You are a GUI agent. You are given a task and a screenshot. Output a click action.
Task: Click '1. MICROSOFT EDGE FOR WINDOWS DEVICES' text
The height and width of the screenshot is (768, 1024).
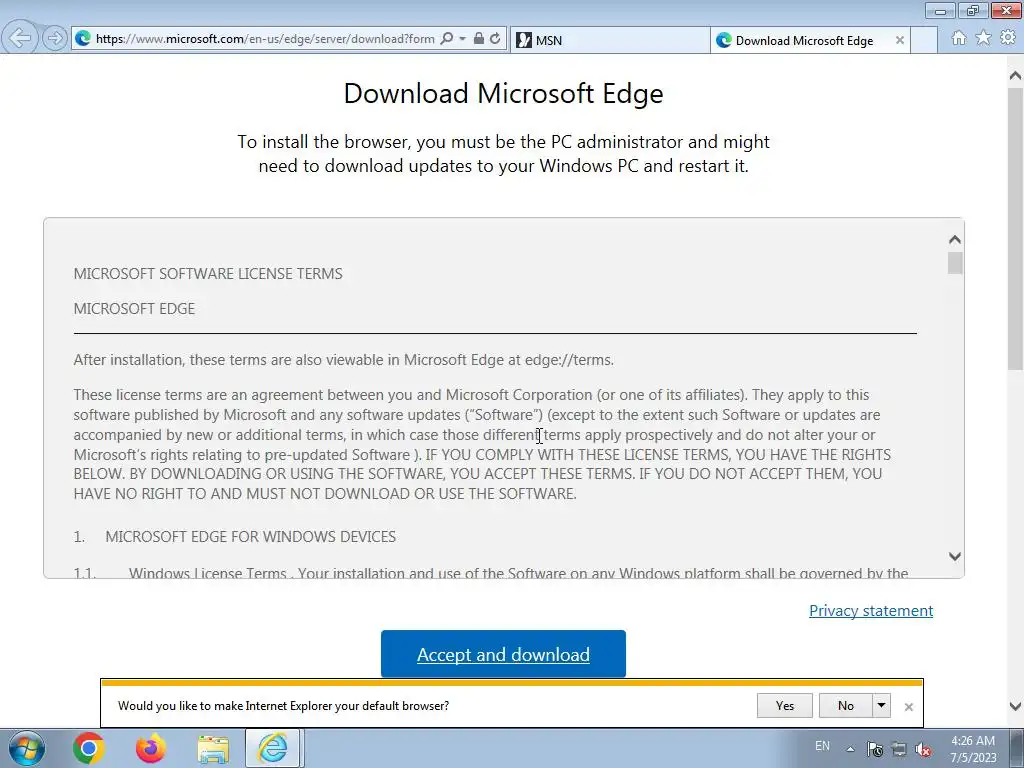coord(234,537)
